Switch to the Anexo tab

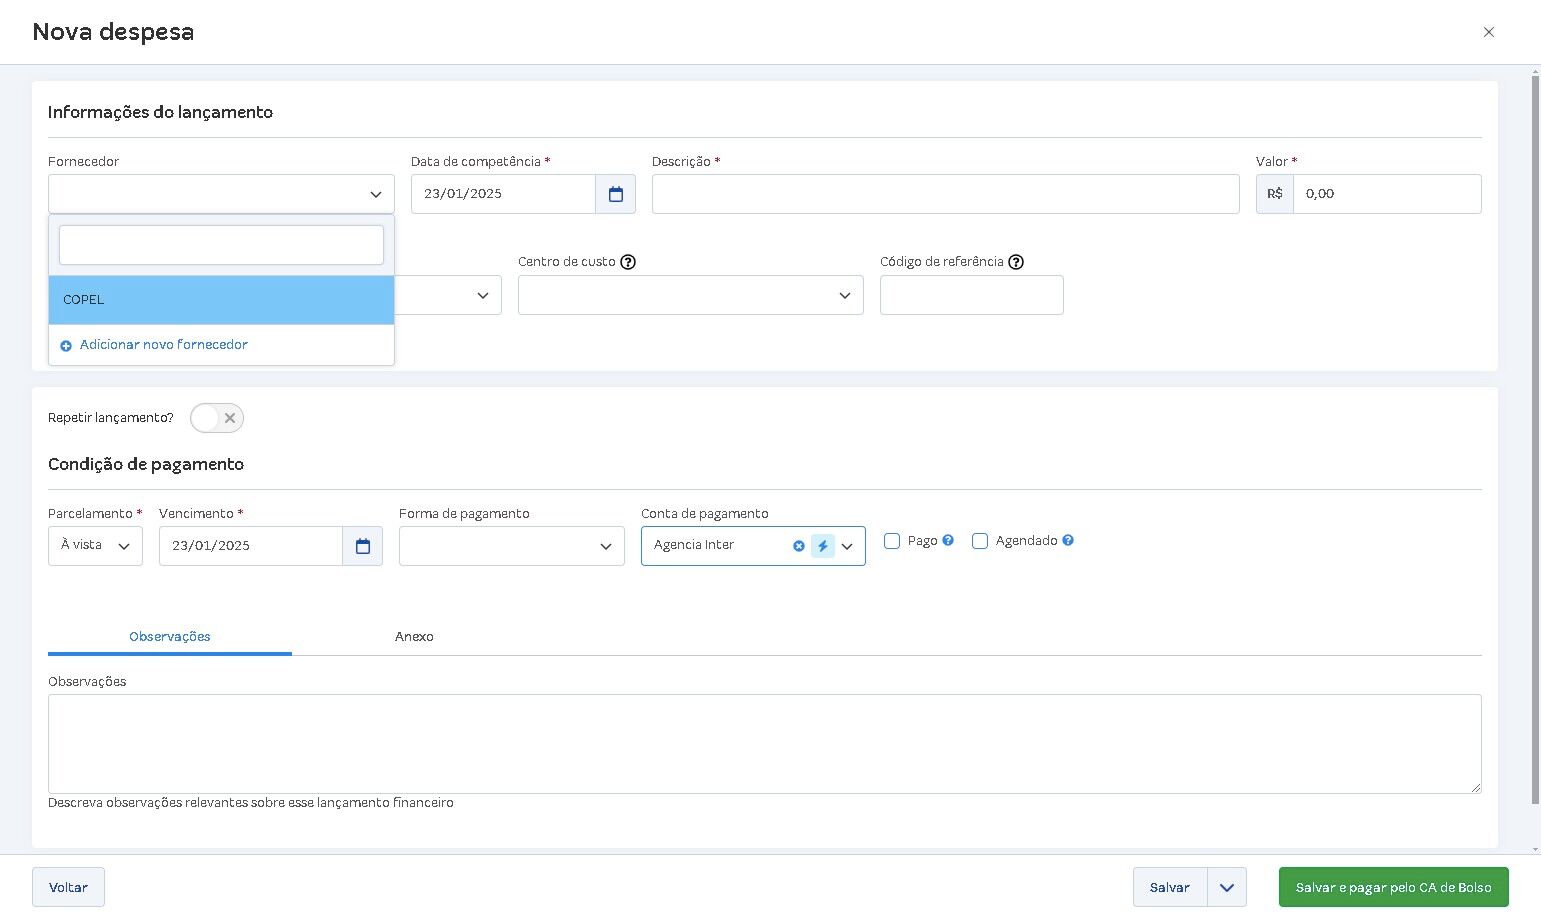tap(414, 637)
